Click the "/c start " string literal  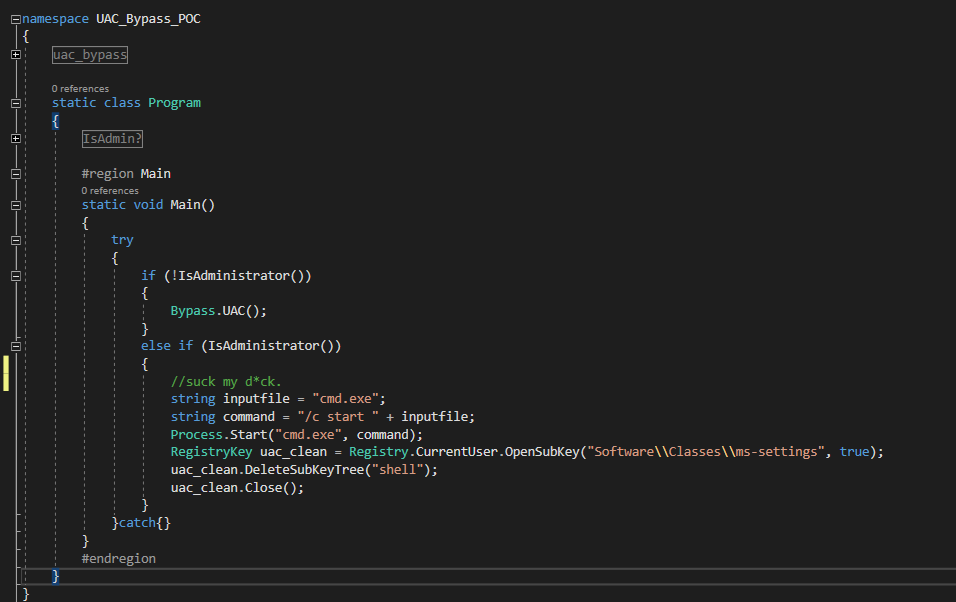pos(338,417)
